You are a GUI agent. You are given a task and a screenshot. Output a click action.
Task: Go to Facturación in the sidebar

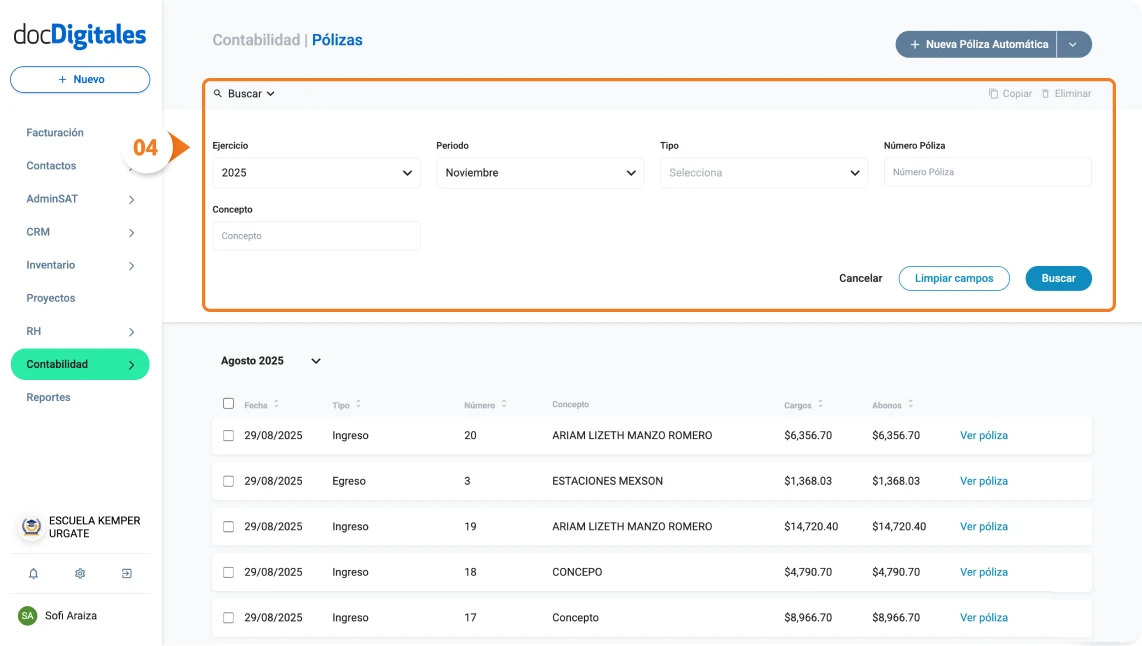tap(55, 132)
